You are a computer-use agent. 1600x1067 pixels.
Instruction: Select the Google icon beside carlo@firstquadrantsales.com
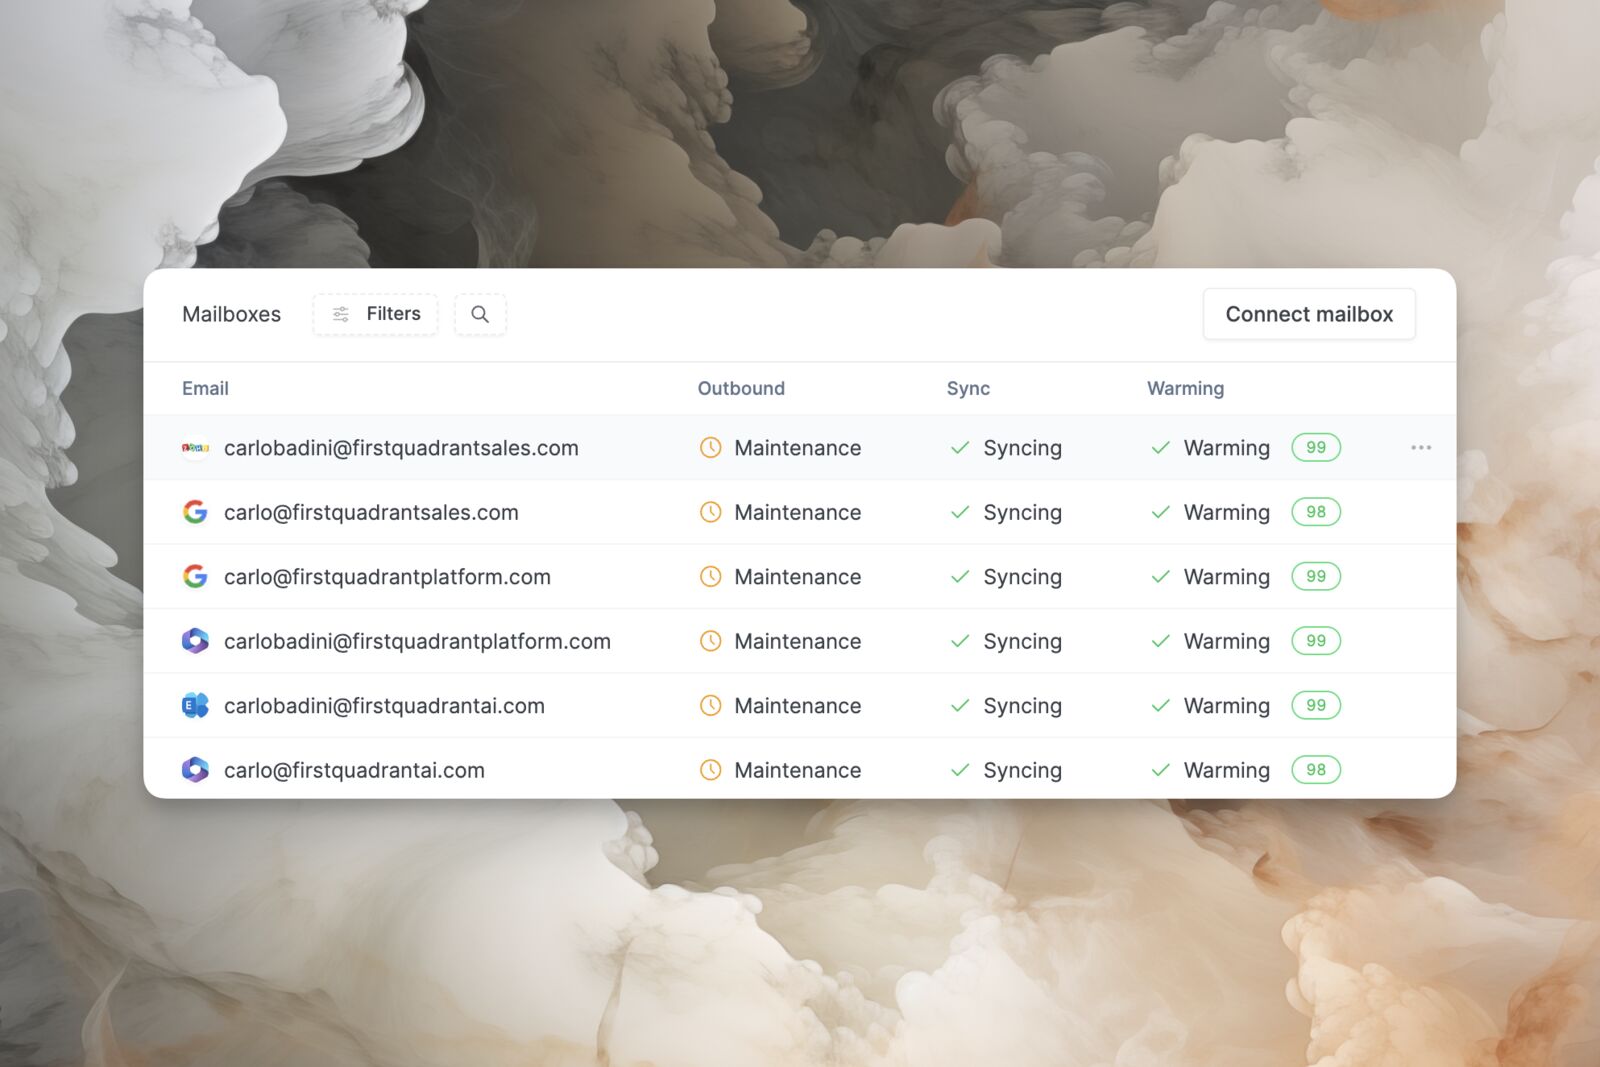(196, 512)
